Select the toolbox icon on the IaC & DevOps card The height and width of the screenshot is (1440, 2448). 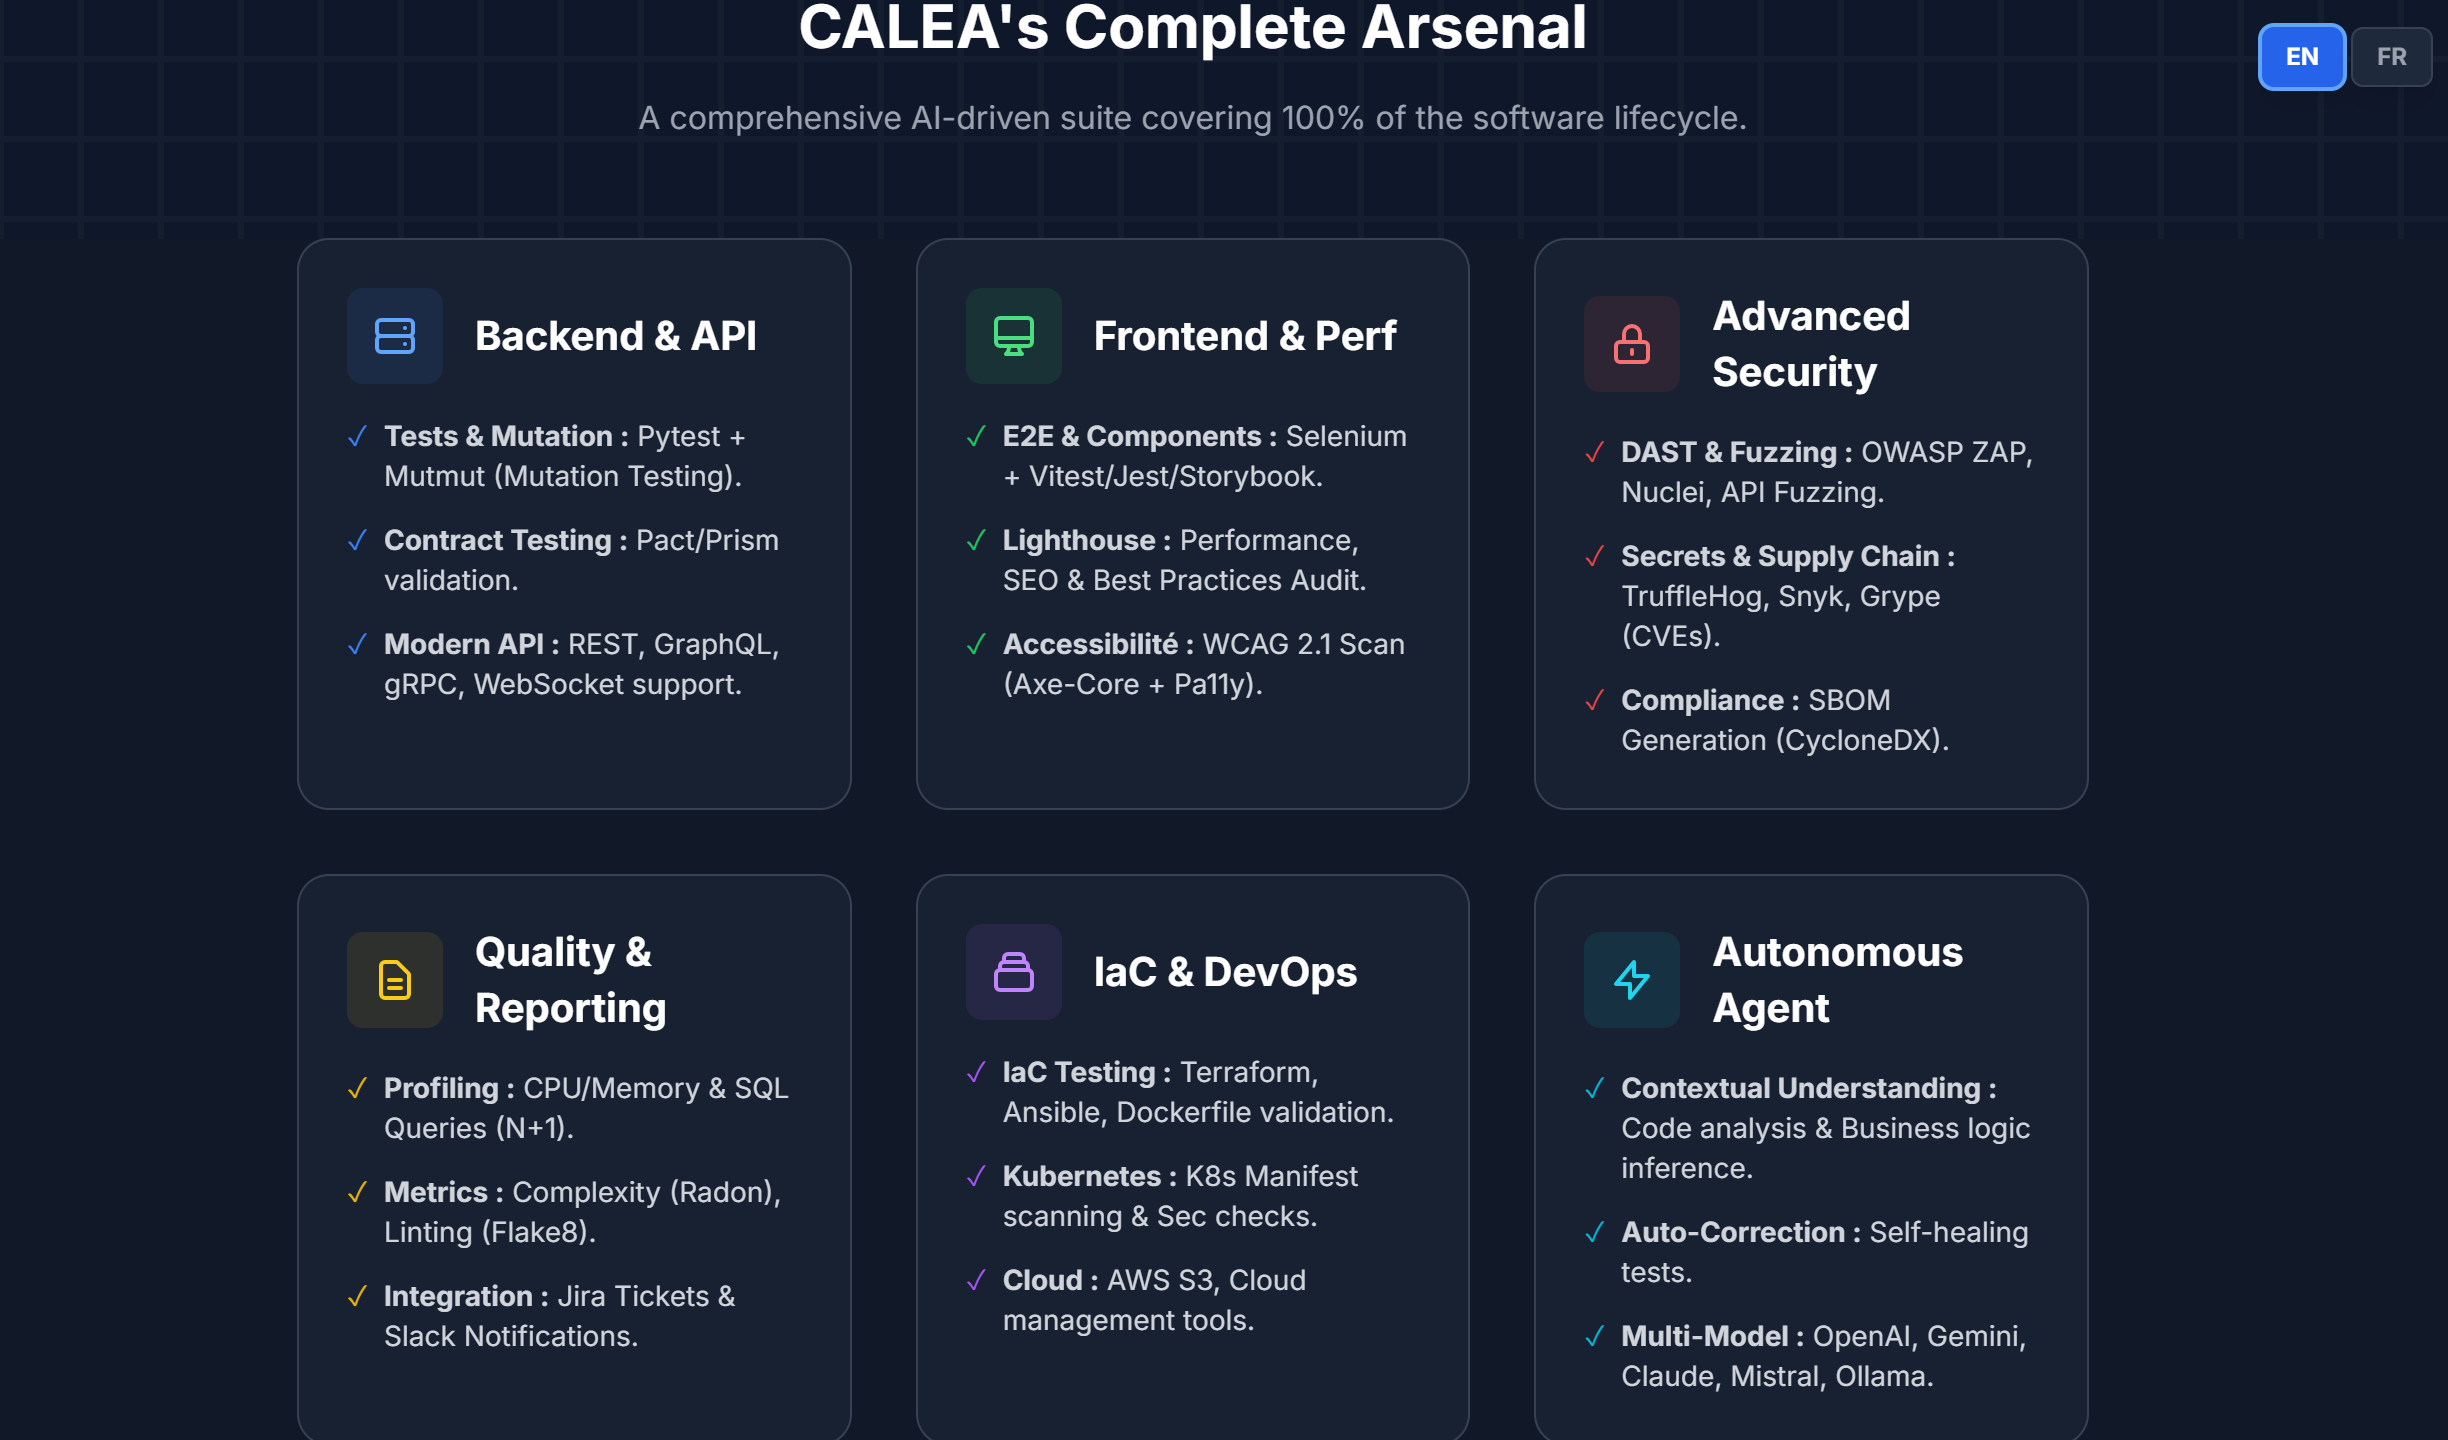click(1013, 972)
